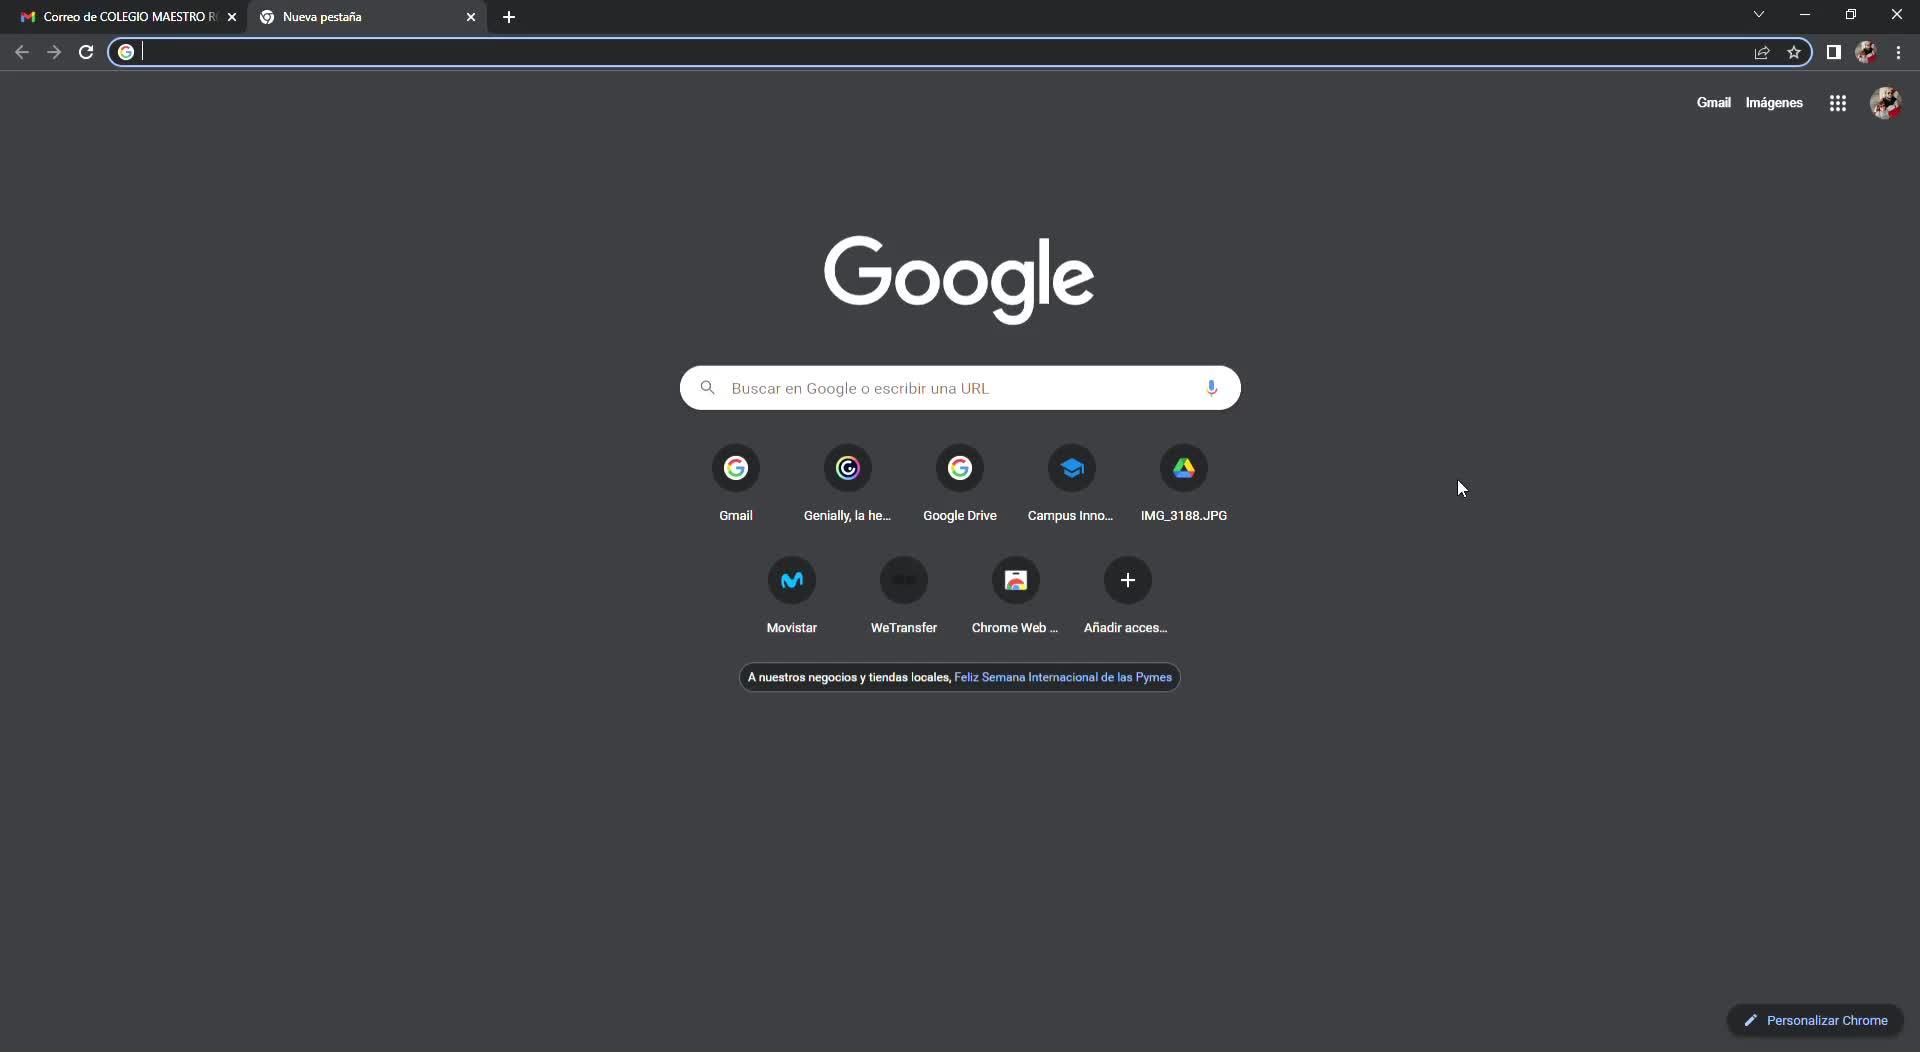Minimize the Chrome window
Image resolution: width=1920 pixels, height=1052 pixels.
[x=1805, y=15]
